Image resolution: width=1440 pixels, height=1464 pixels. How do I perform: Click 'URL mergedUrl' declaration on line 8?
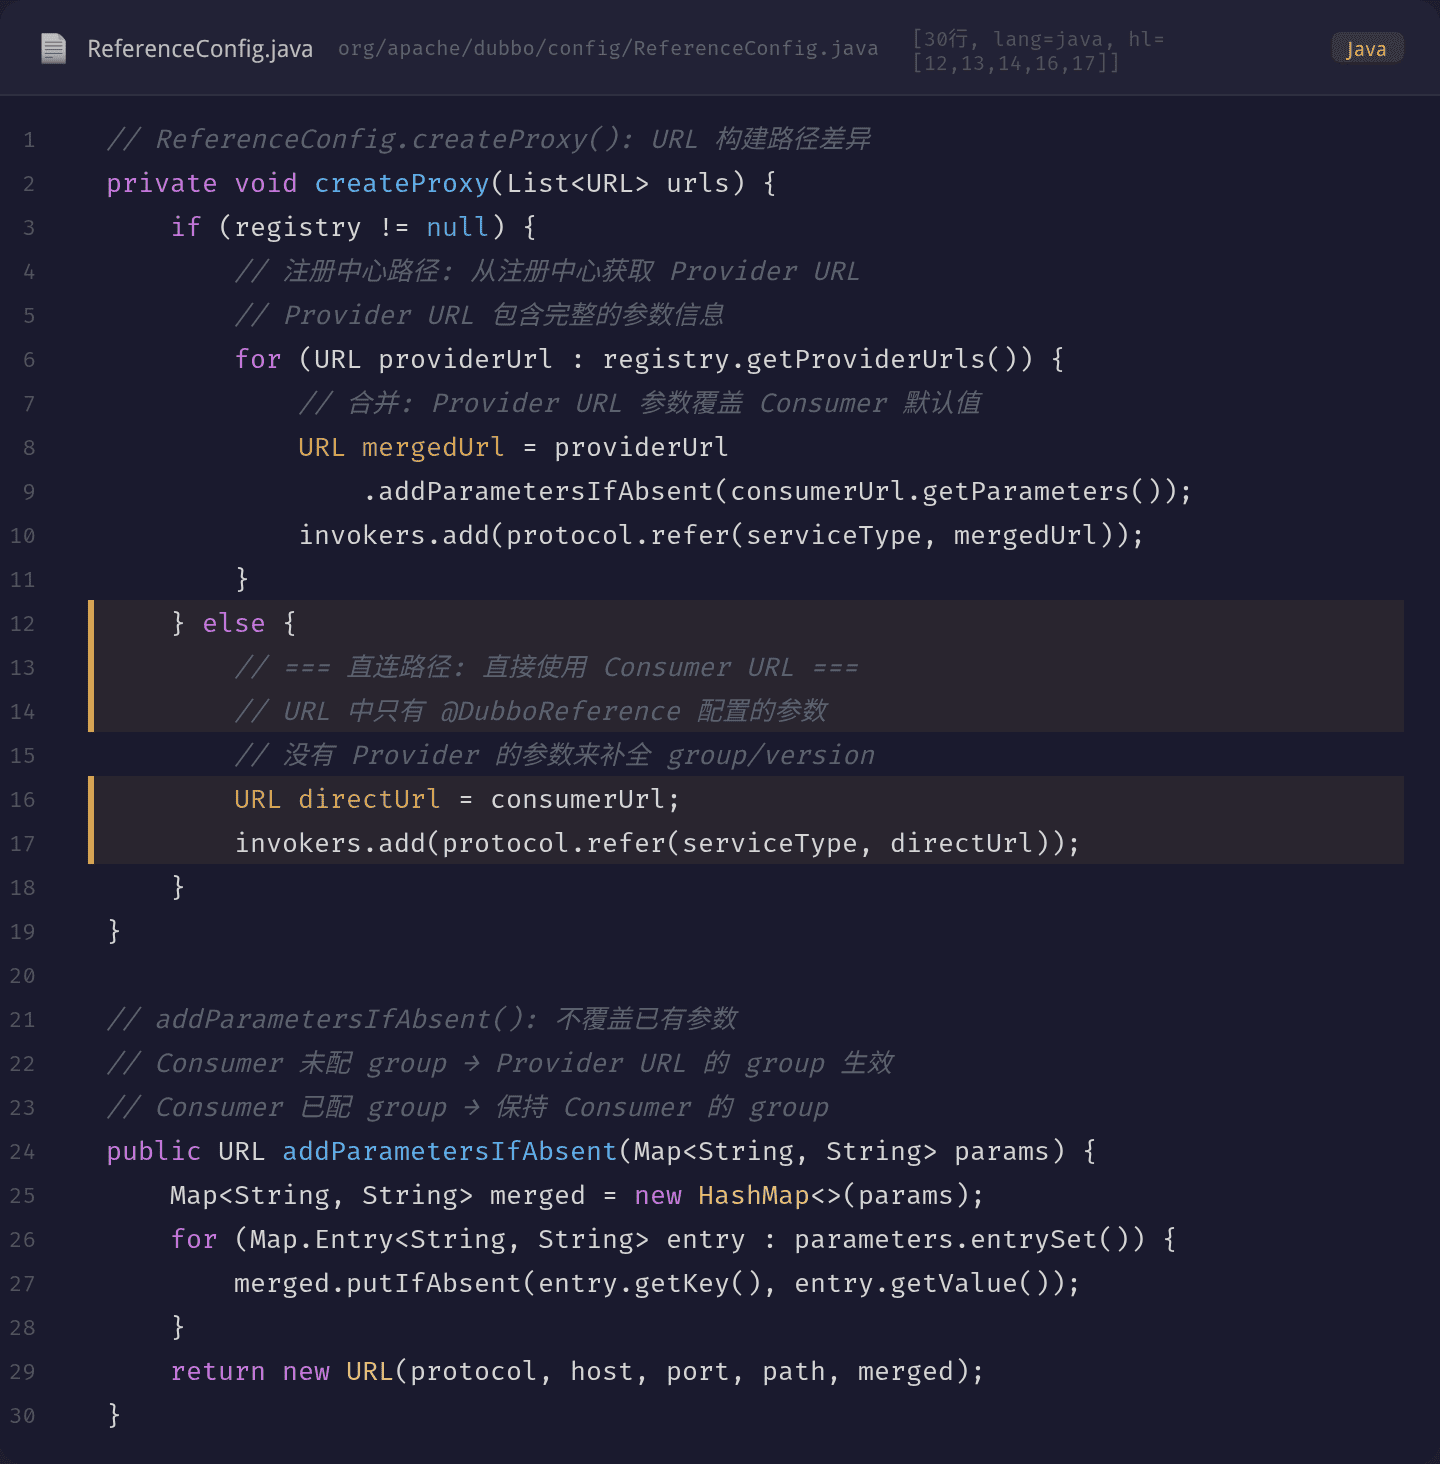click(x=401, y=447)
